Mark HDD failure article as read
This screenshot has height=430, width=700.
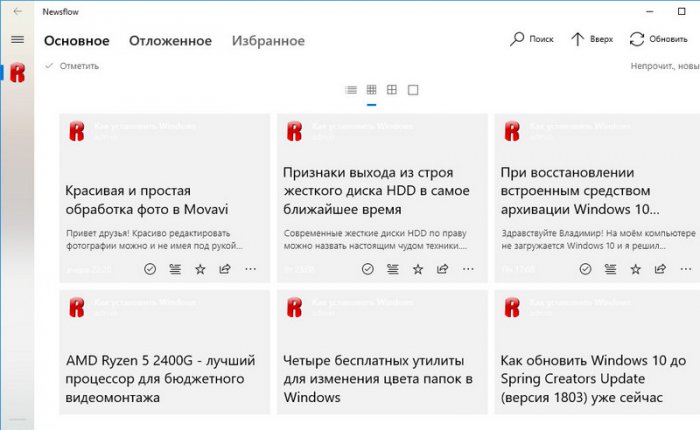point(367,269)
